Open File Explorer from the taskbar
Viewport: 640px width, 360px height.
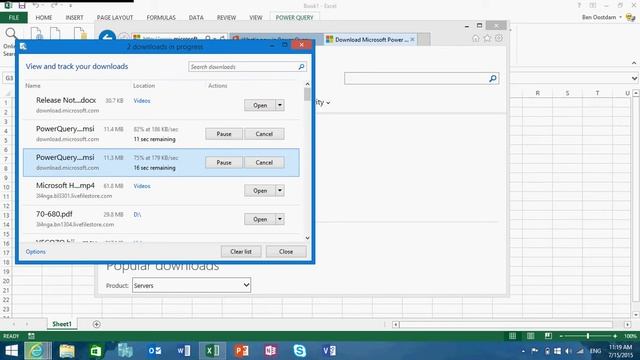click(x=67, y=351)
